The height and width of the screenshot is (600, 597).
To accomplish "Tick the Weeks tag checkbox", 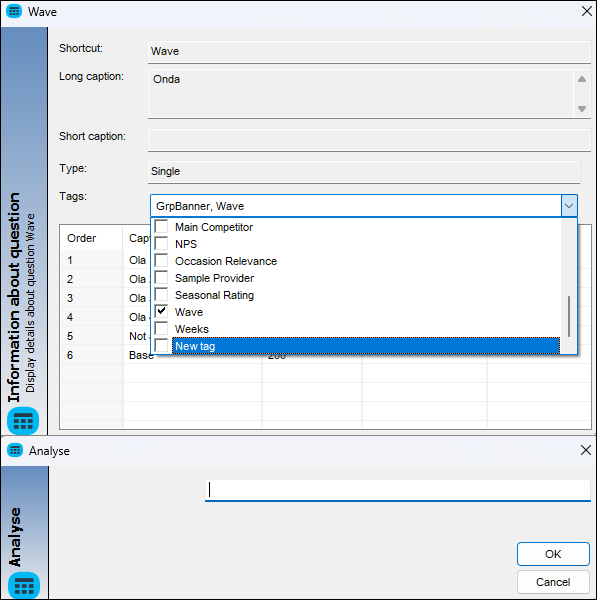I will tap(161, 328).
